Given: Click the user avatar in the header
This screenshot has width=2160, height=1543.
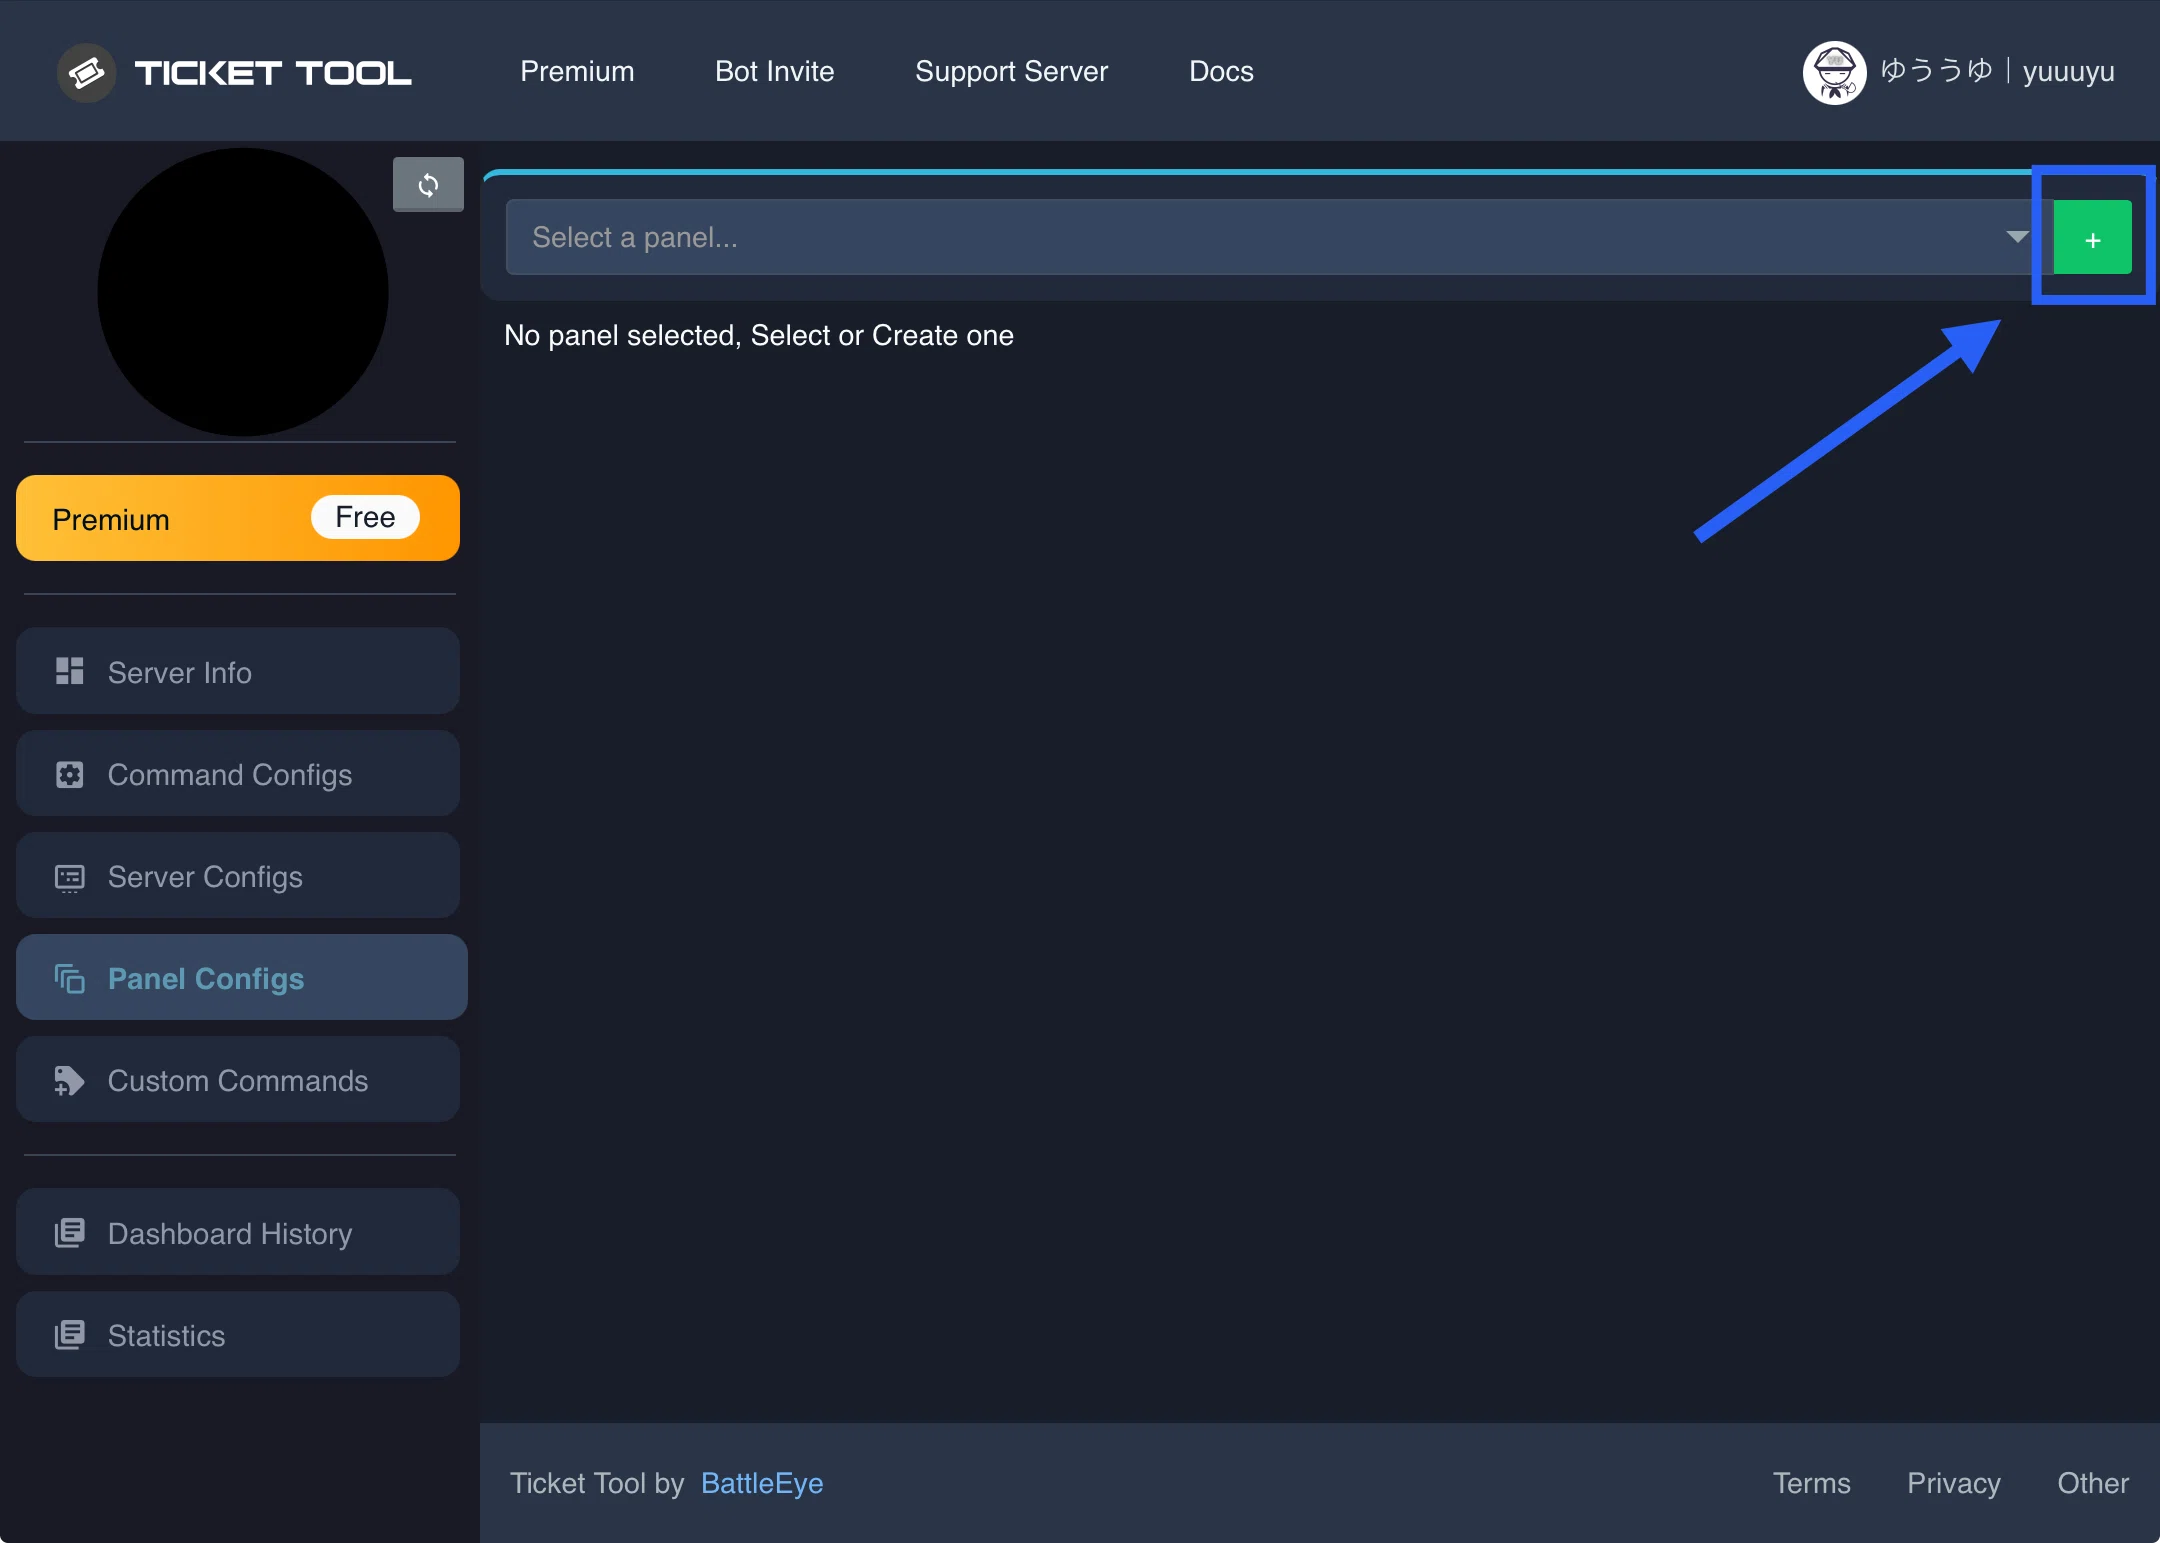Looking at the screenshot, I should pyautogui.click(x=1834, y=72).
